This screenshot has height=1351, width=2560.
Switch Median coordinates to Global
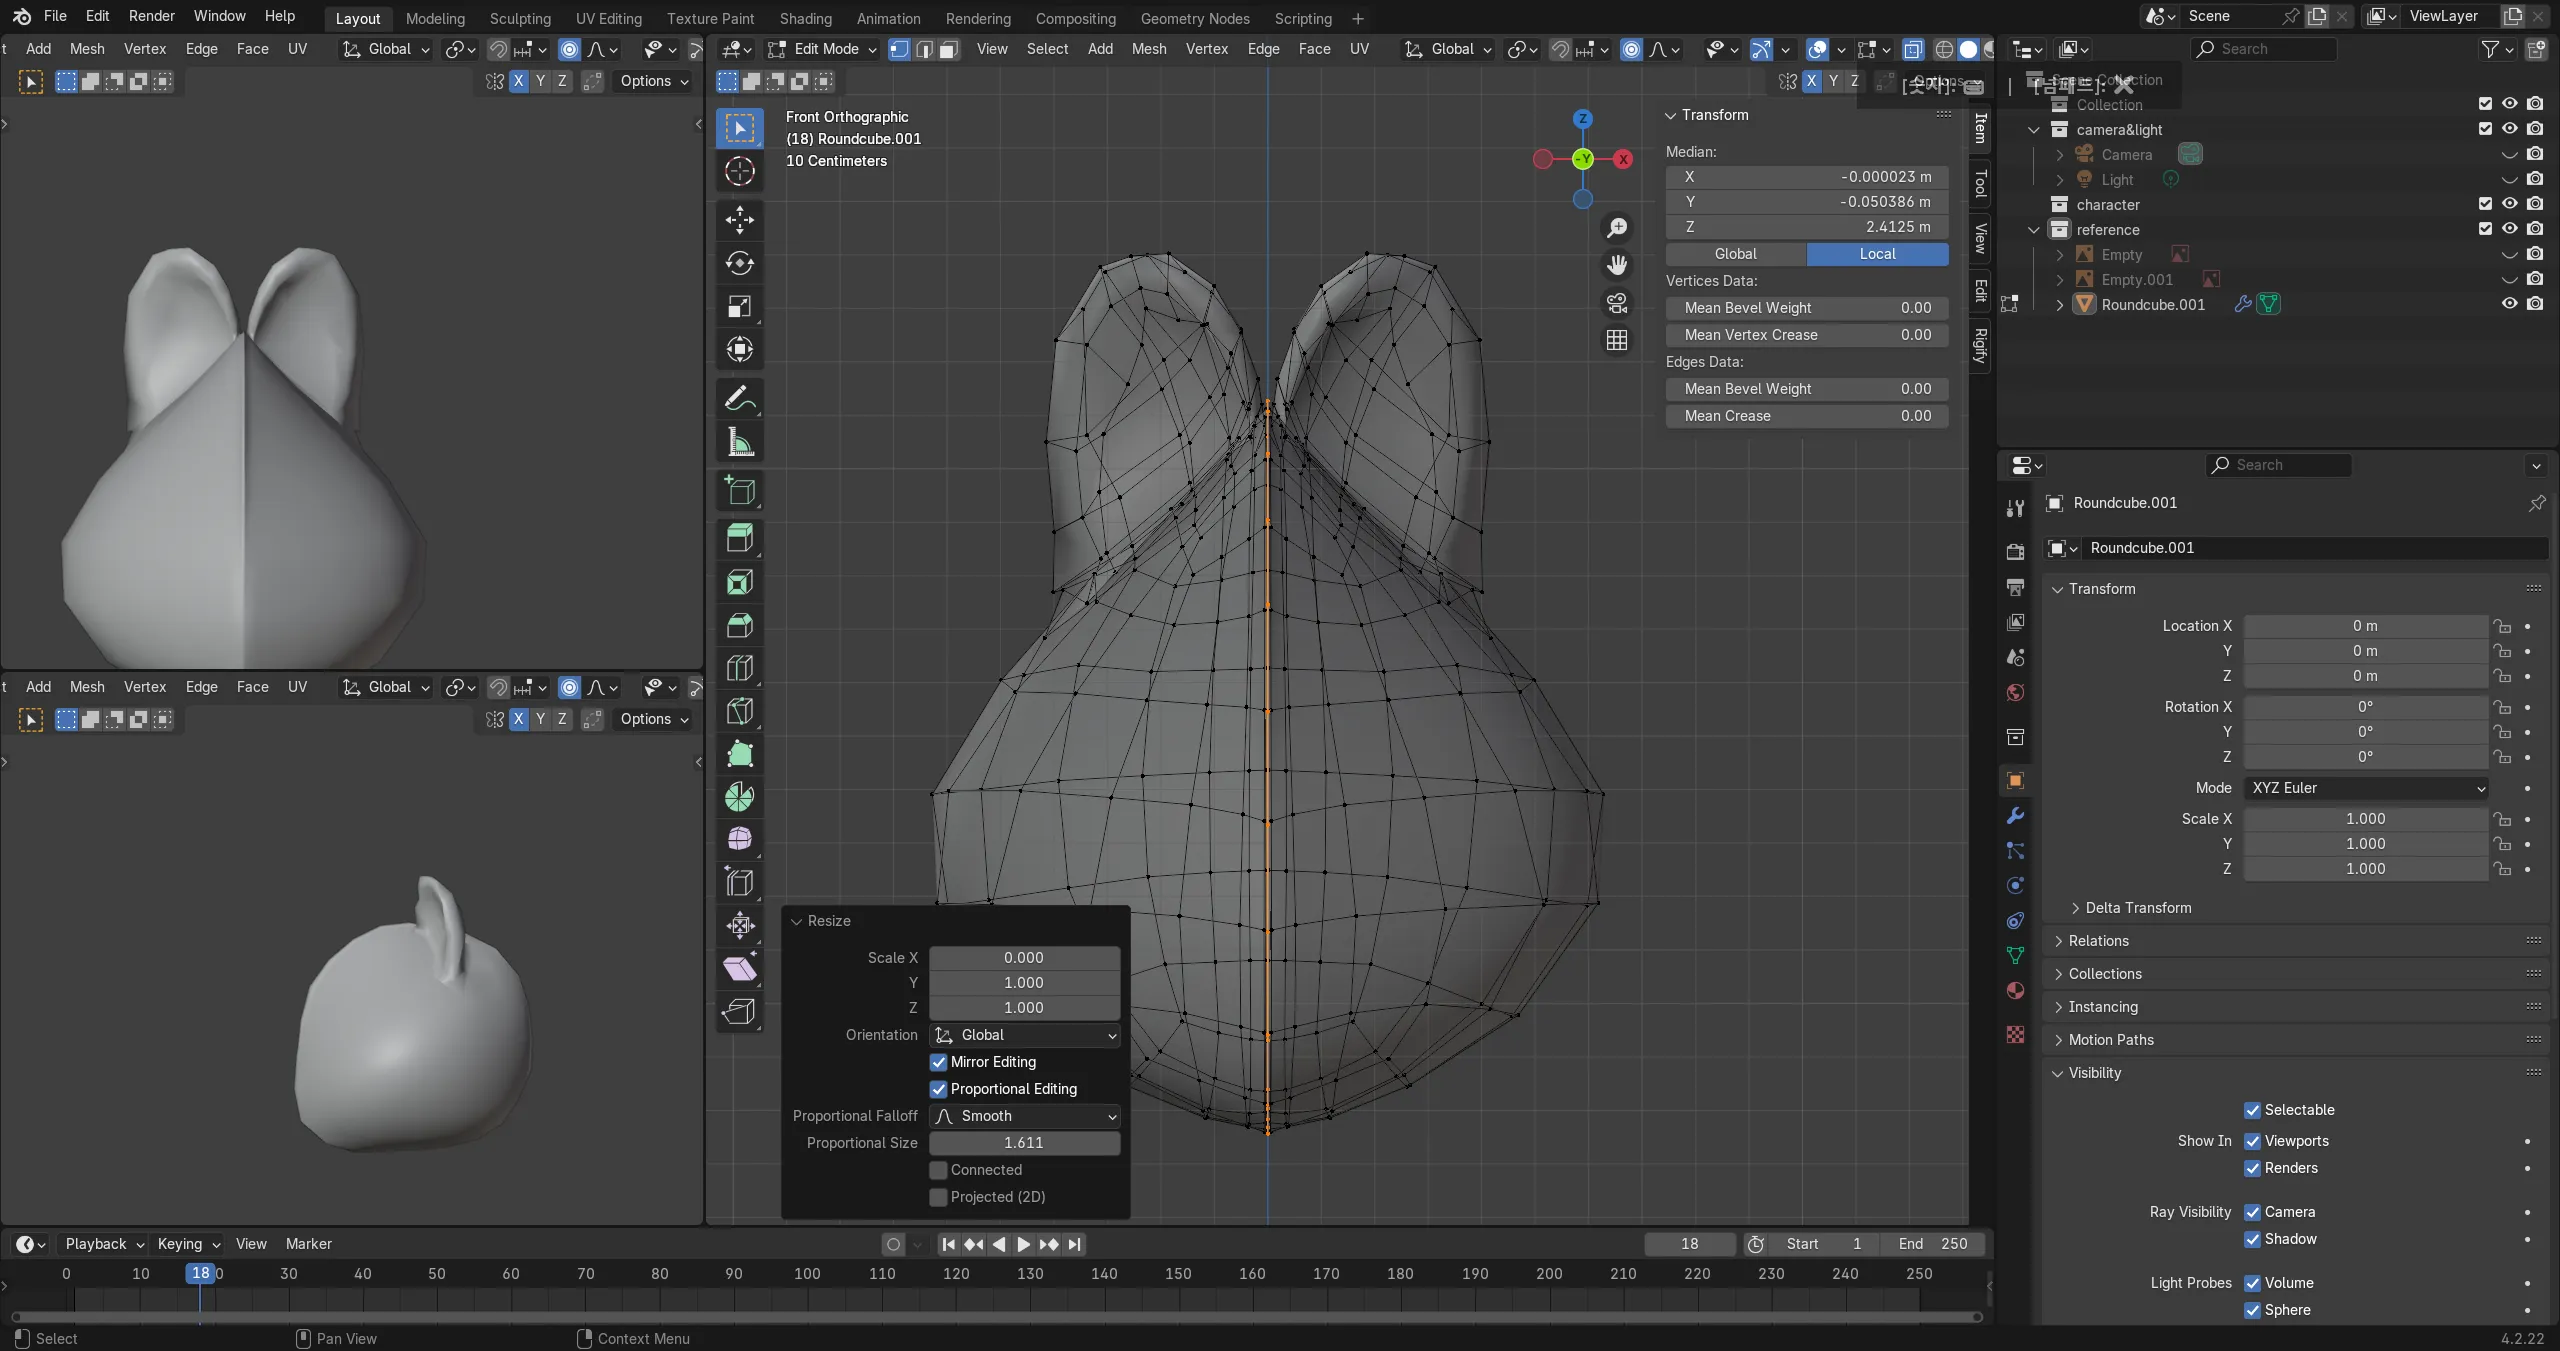(x=1736, y=254)
